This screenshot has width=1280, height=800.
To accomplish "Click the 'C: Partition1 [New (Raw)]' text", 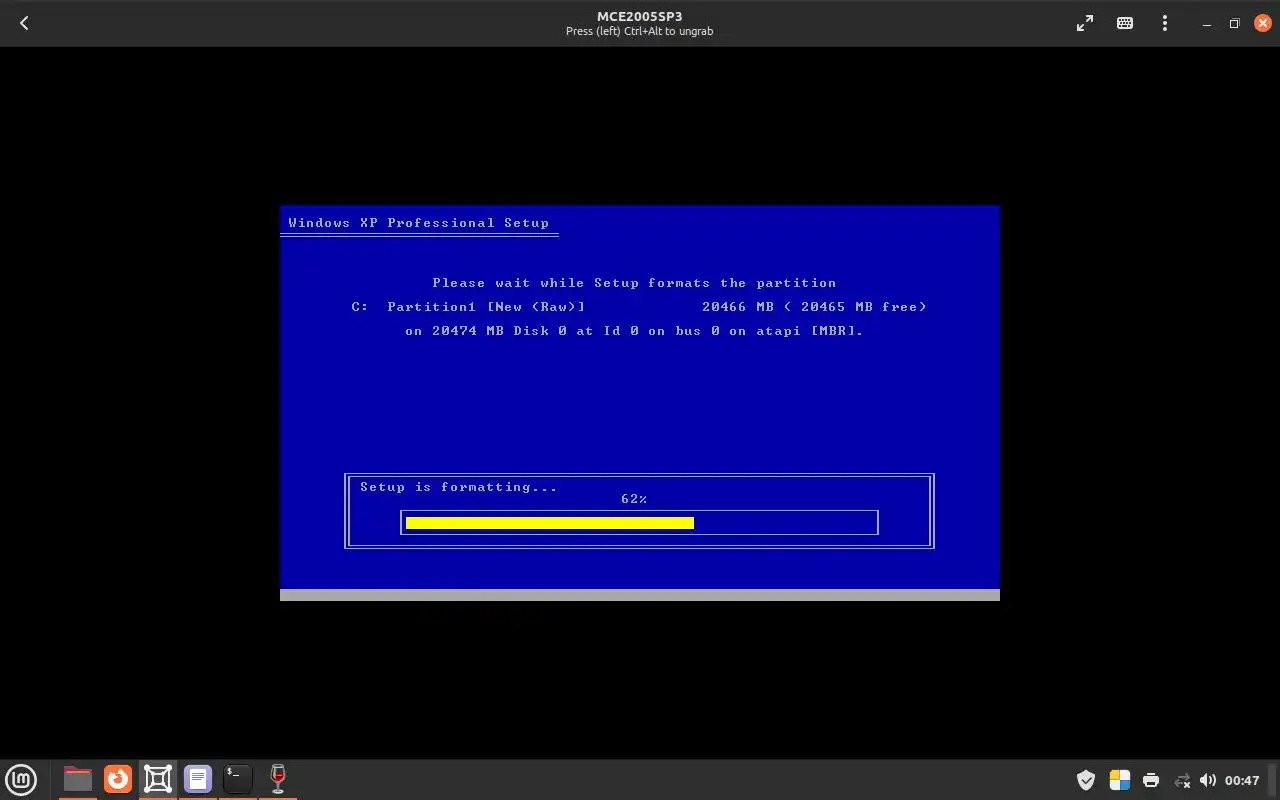I will tap(468, 307).
